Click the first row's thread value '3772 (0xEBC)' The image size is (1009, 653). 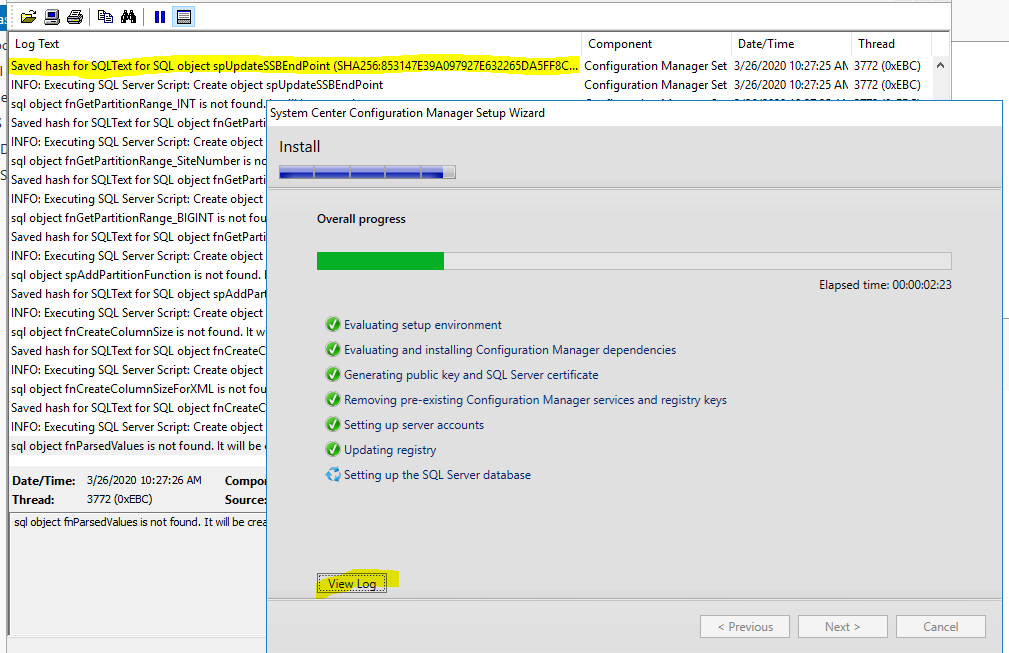(x=887, y=66)
